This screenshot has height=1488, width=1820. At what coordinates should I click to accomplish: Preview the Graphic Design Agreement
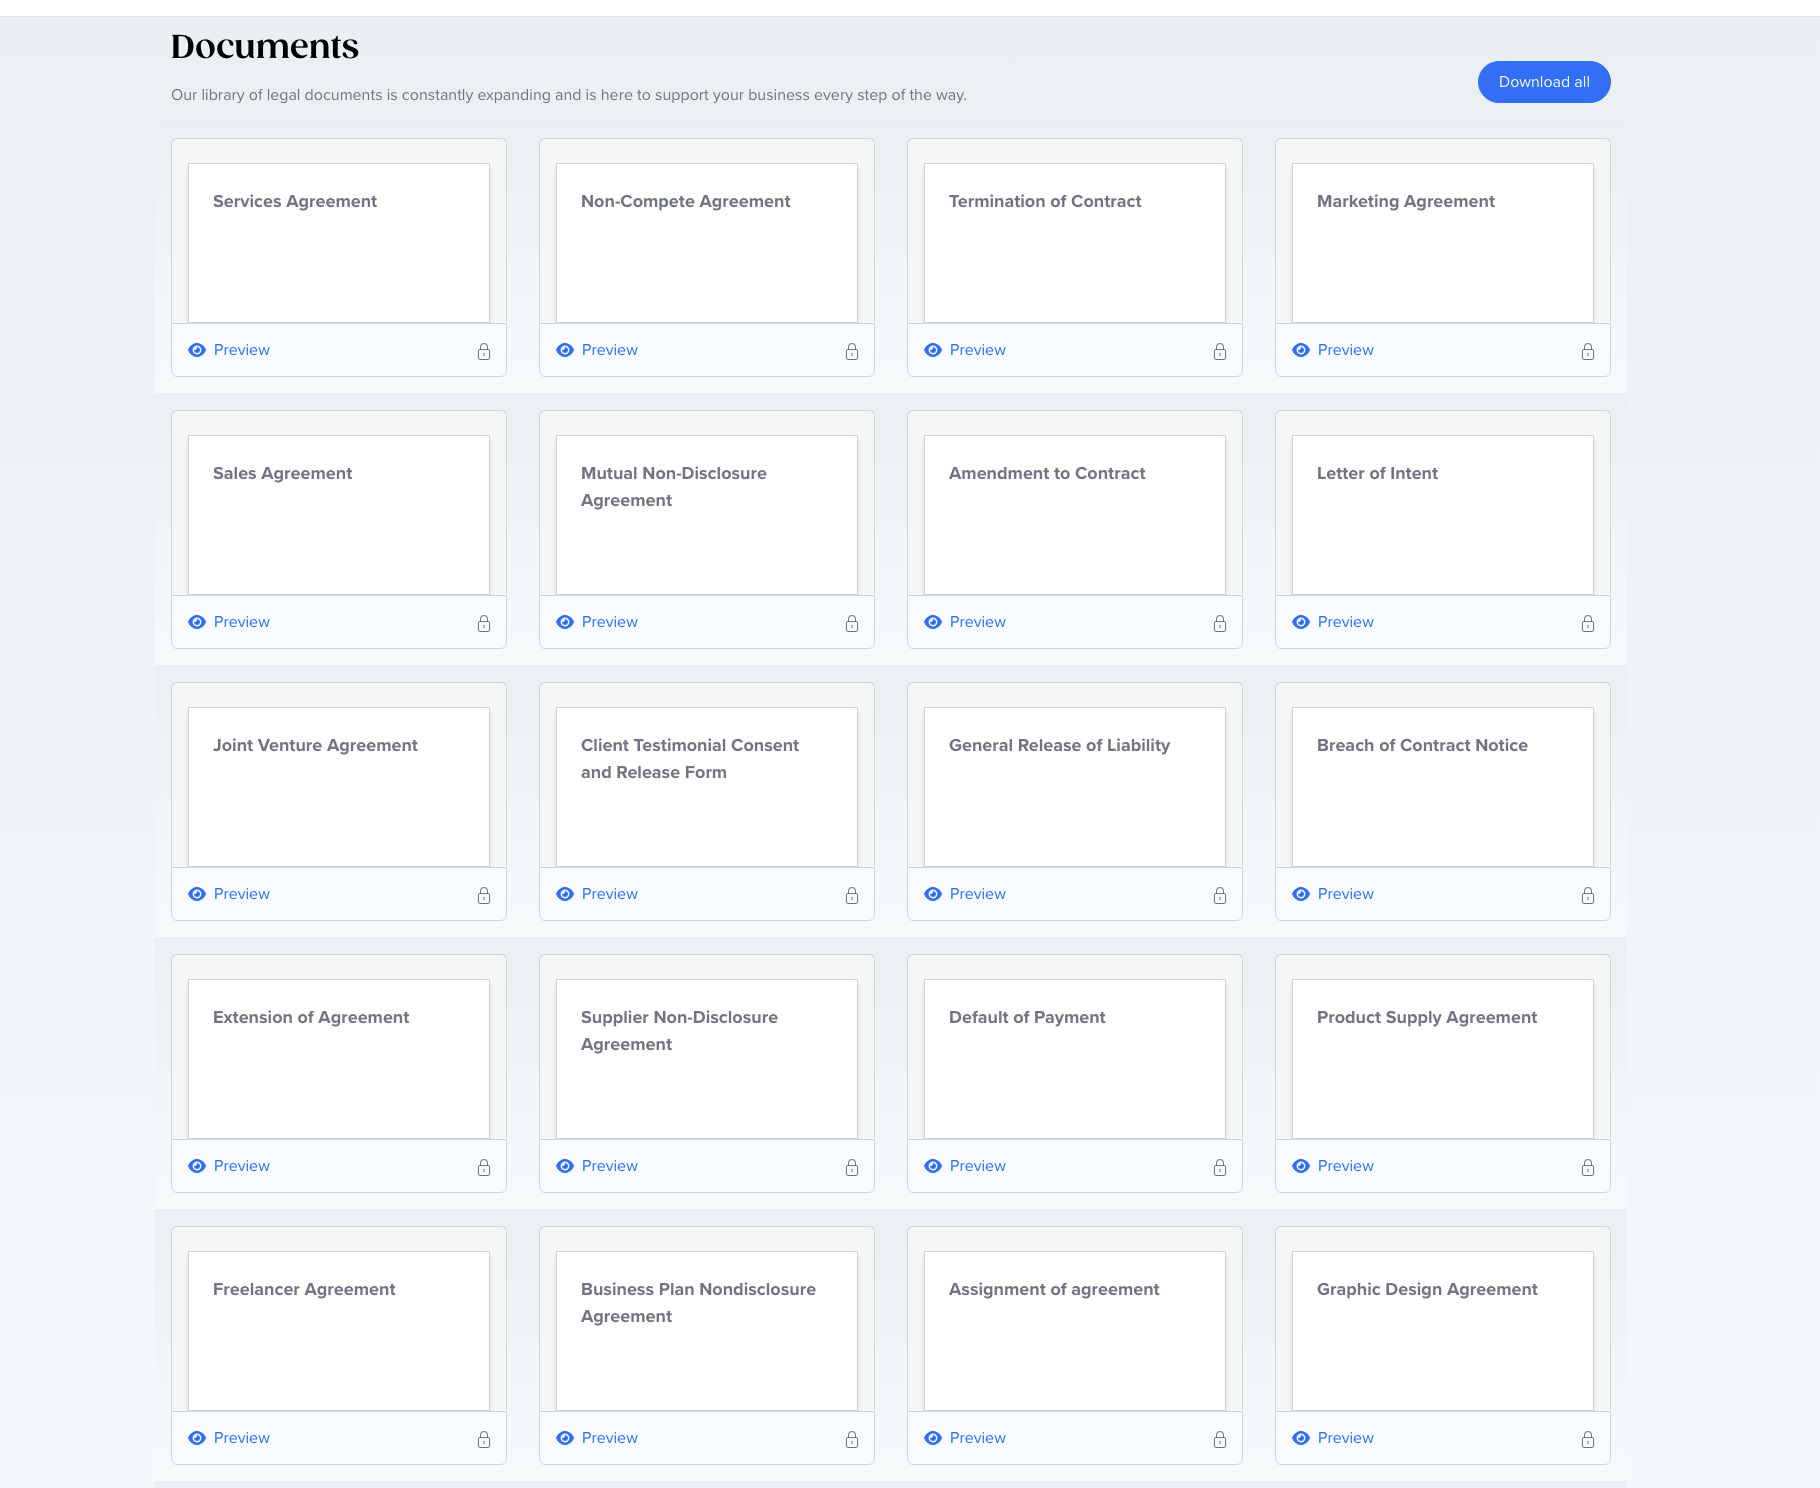pyautogui.click(x=1333, y=1438)
